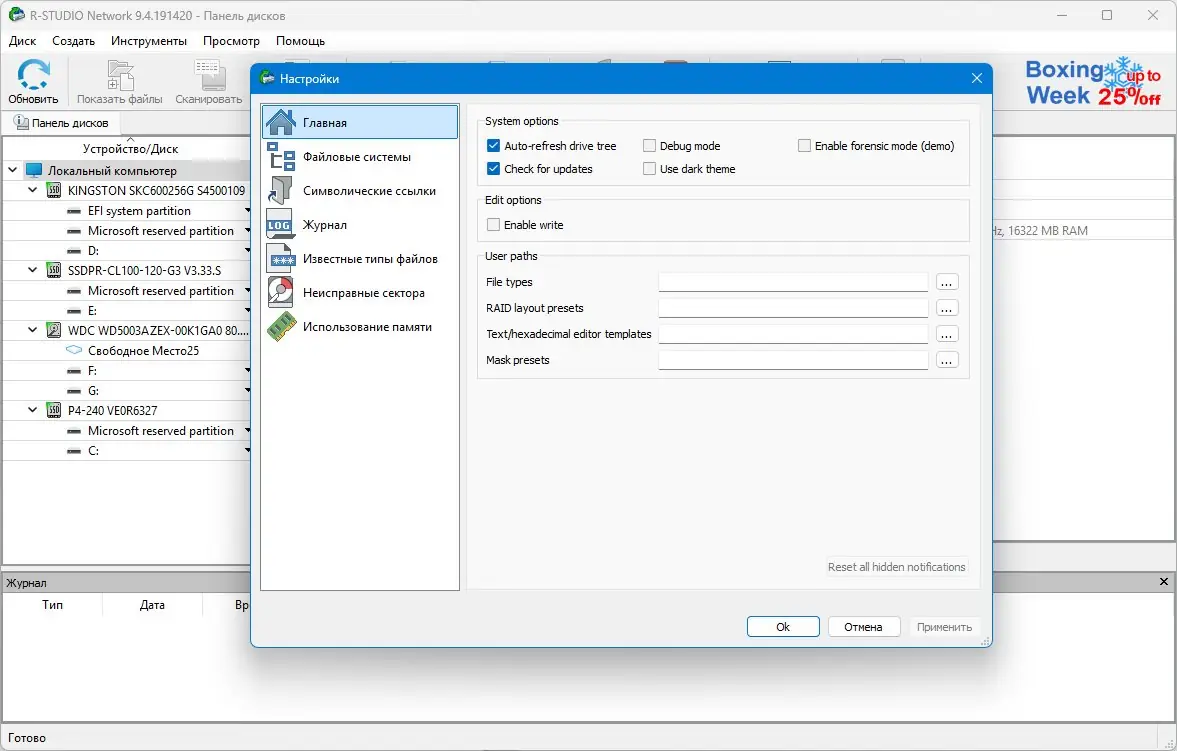Open the dropdown arrow on the D: partition

(x=247, y=251)
